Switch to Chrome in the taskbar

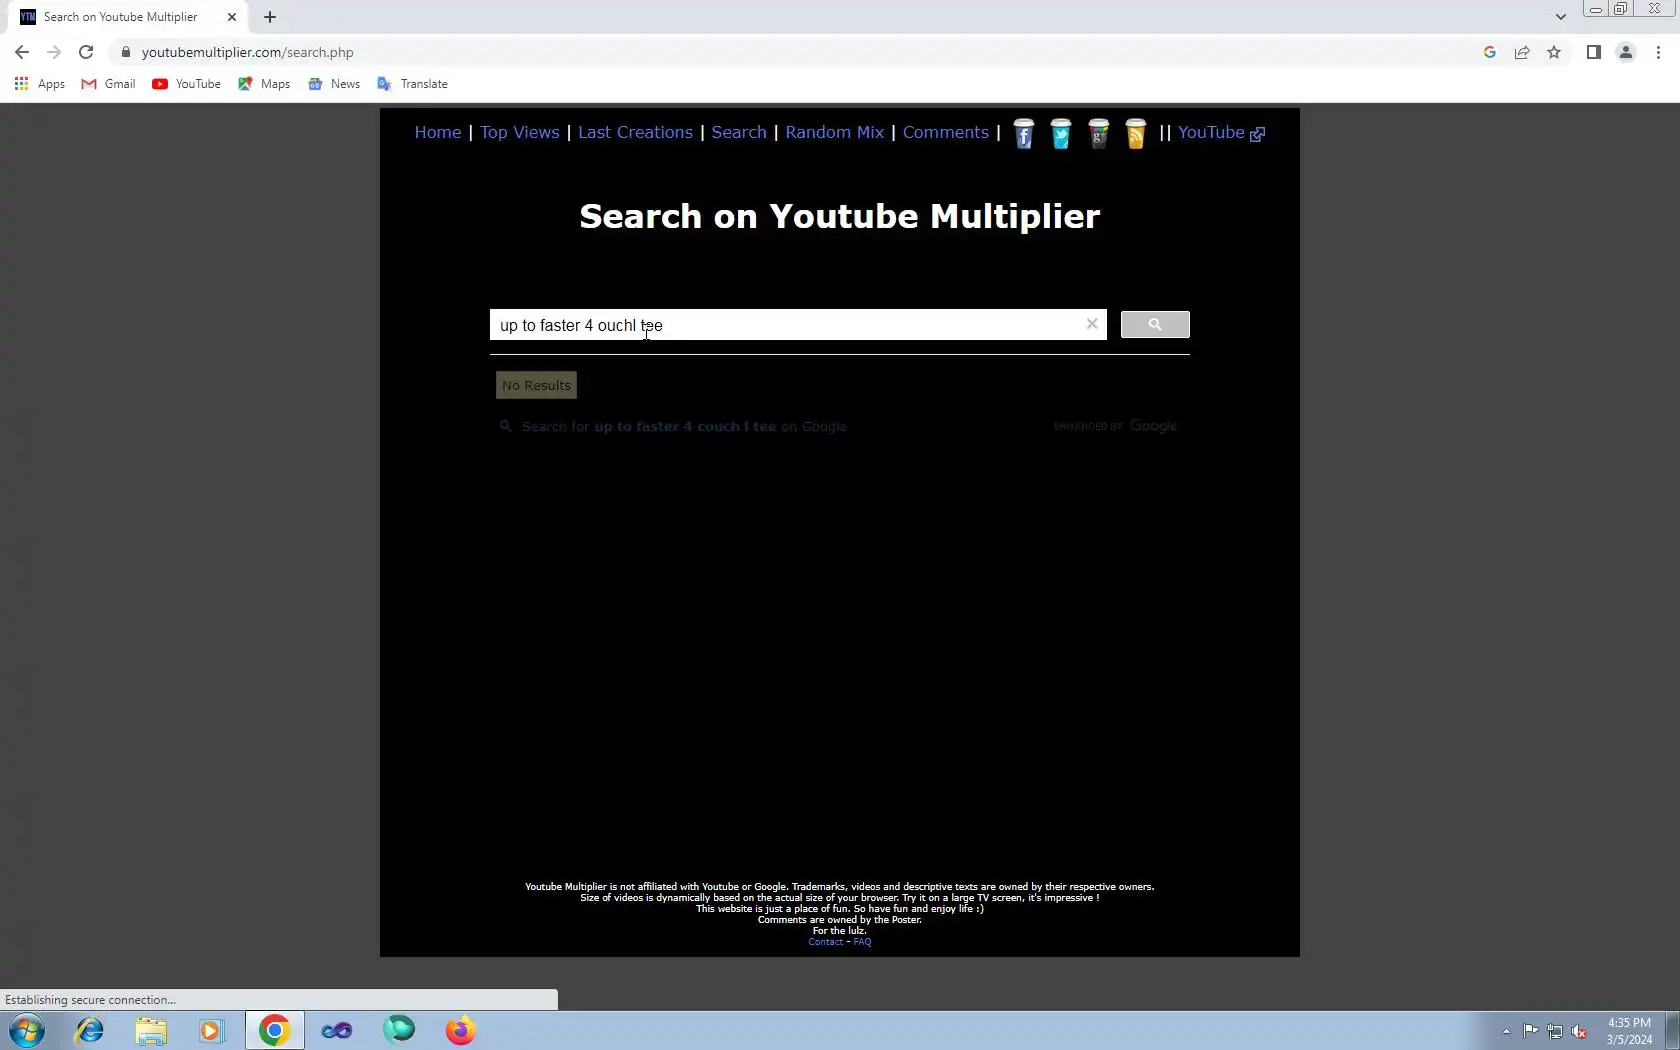click(x=274, y=1030)
